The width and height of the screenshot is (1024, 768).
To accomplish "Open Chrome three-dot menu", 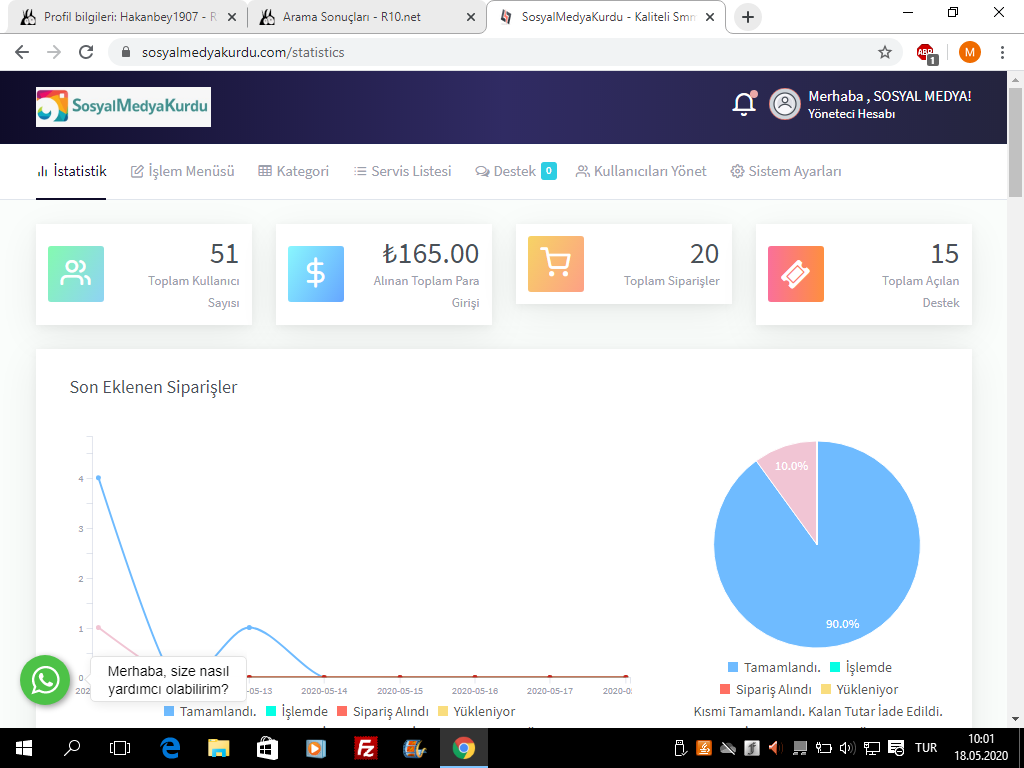I will pyautogui.click(x=1002, y=52).
